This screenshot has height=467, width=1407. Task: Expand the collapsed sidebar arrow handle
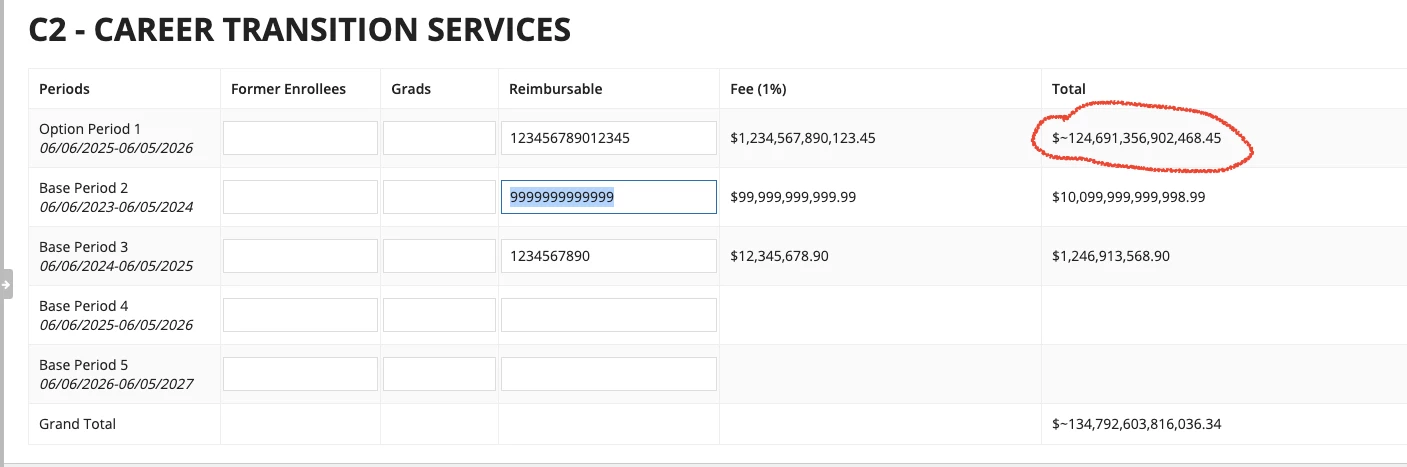point(6,284)
